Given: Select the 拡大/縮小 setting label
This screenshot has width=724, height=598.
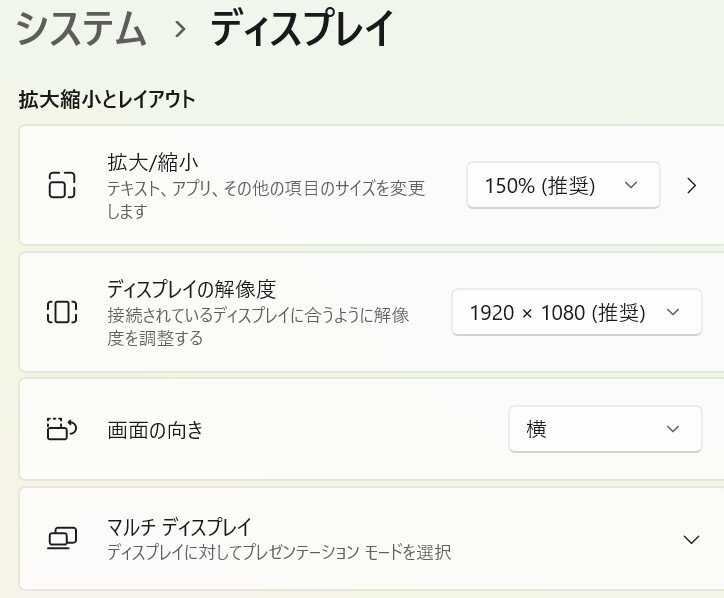Looking at the screenshot, I should click(155, 162).
